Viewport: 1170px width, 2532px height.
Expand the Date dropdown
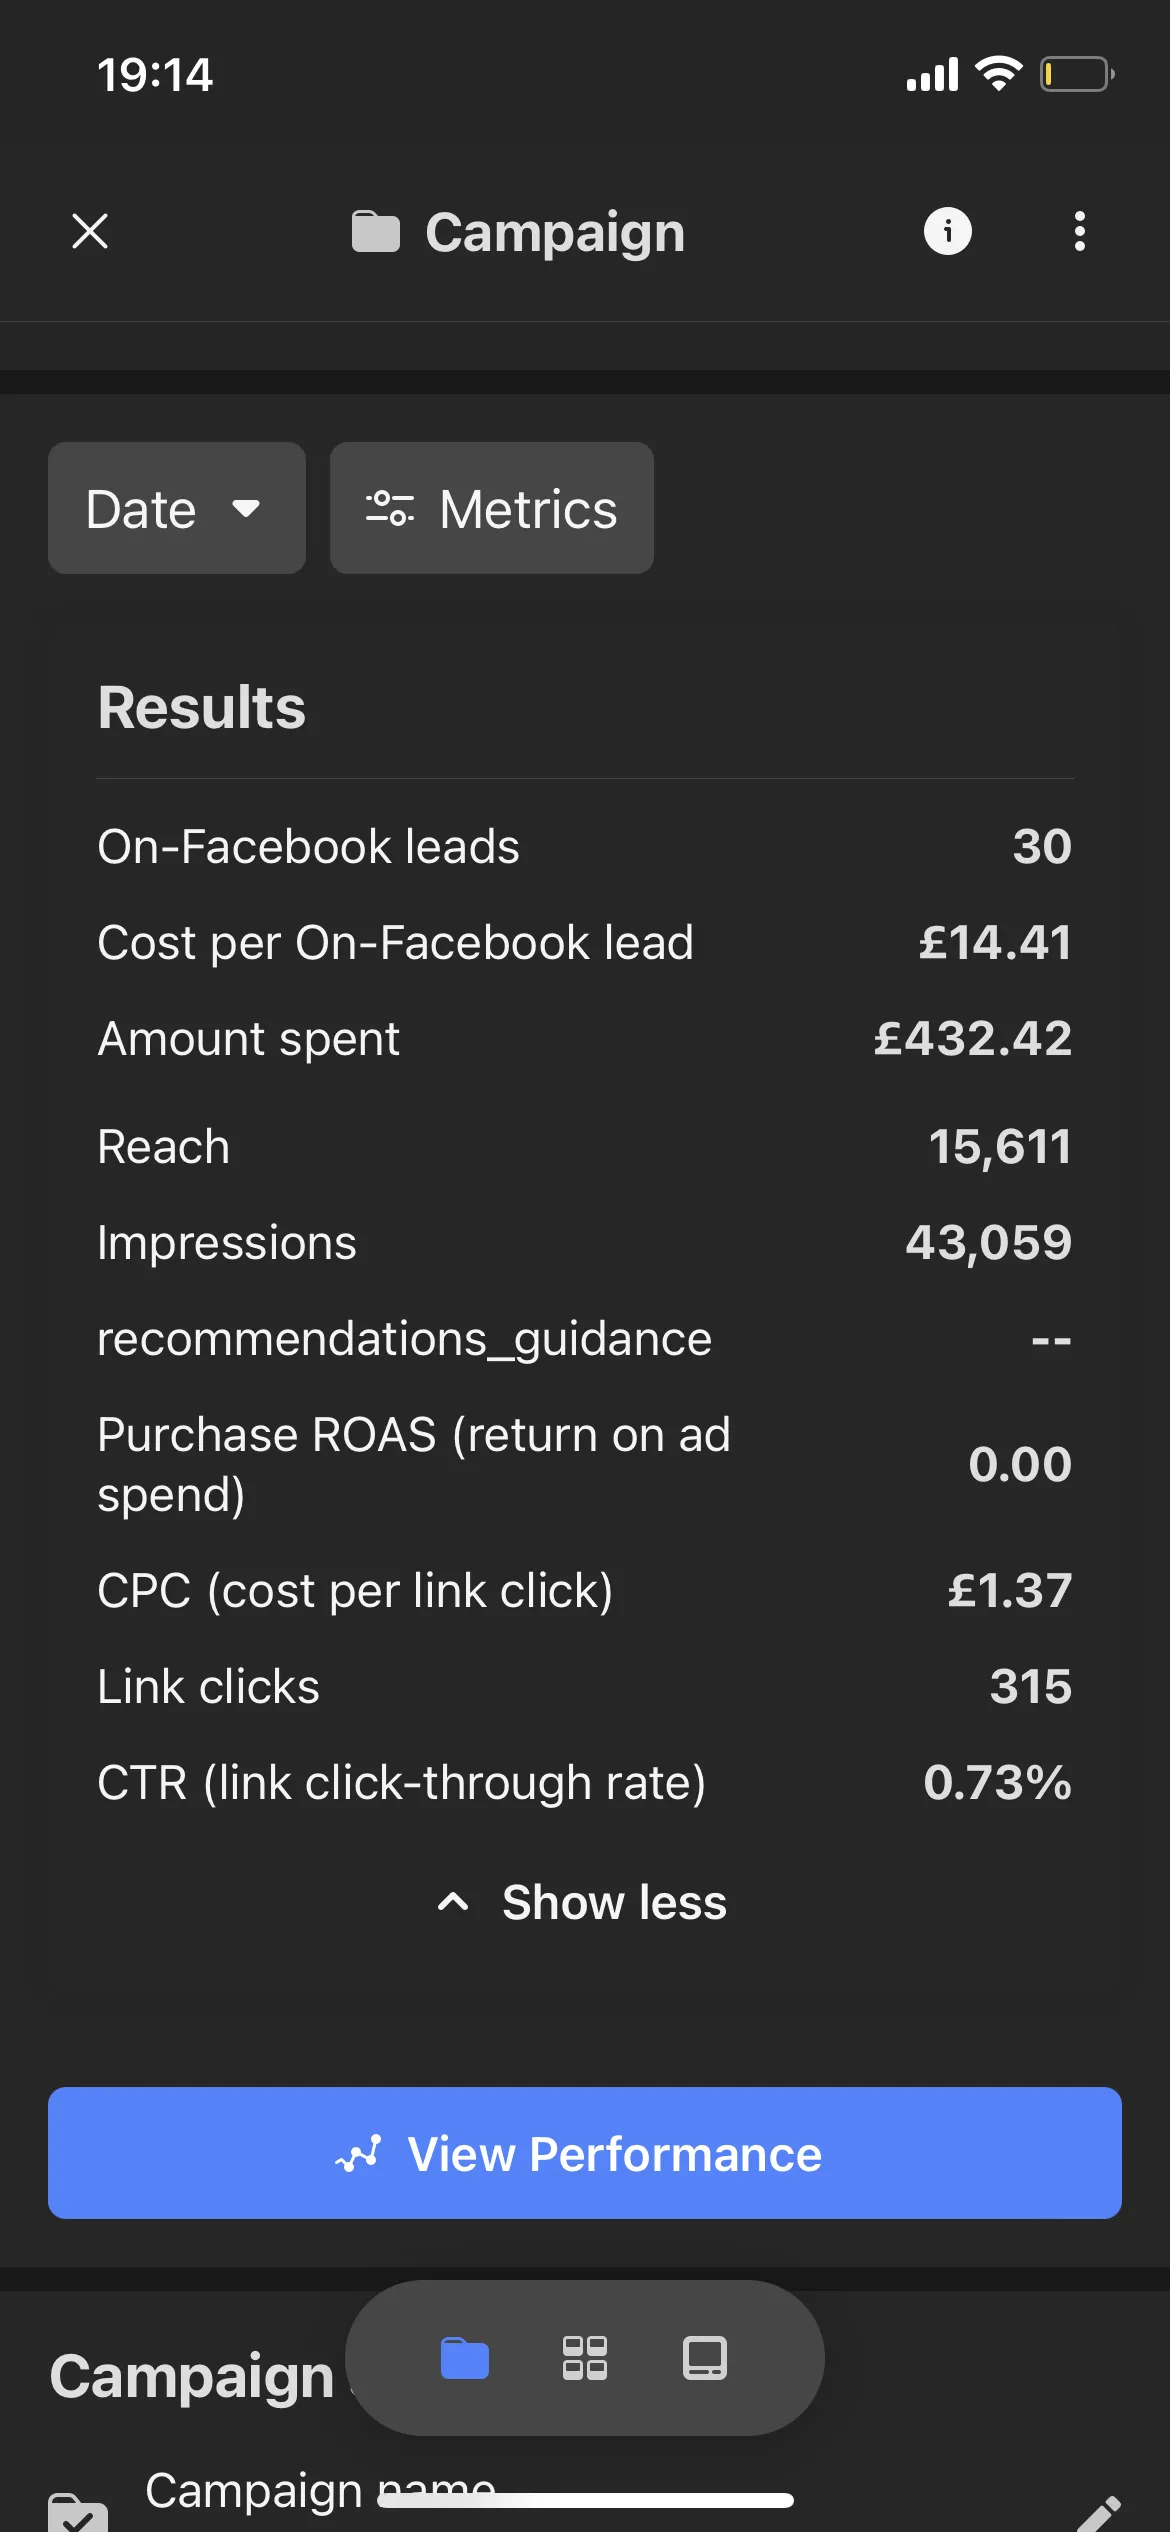pos(177,508)
